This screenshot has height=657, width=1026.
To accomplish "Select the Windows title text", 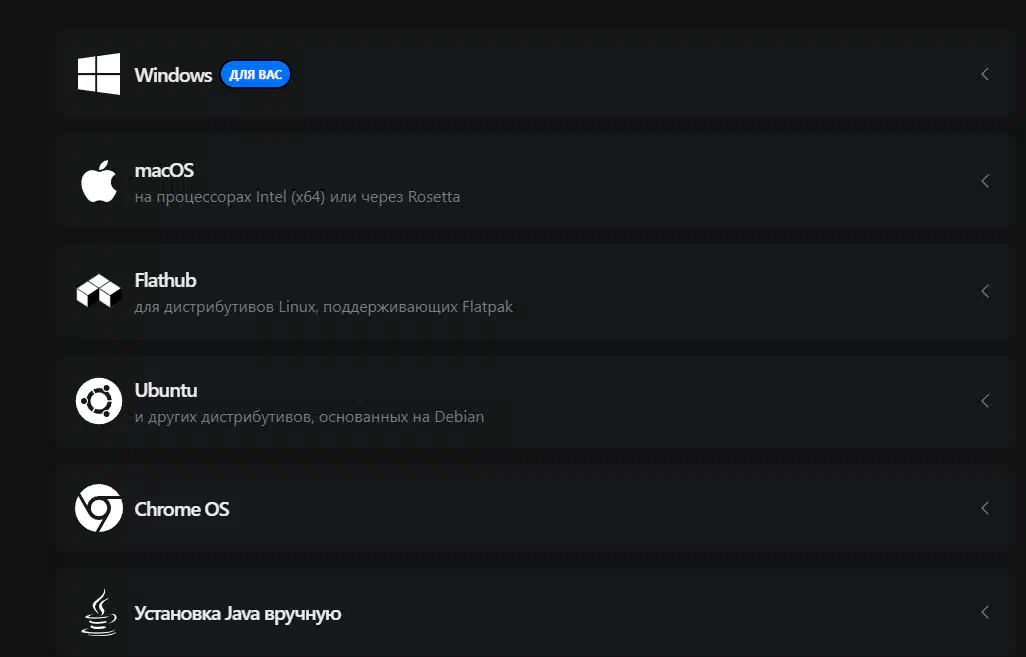I will tap(173, 75).
